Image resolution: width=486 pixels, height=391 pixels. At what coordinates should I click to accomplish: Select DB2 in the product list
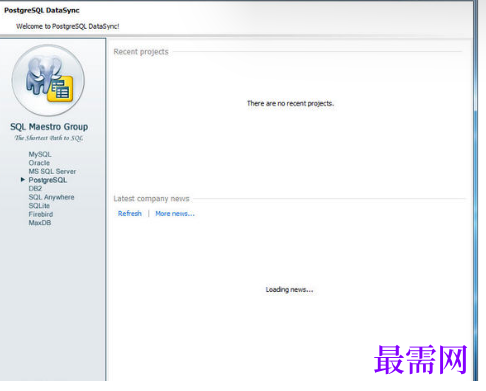(x=35, y=189)
